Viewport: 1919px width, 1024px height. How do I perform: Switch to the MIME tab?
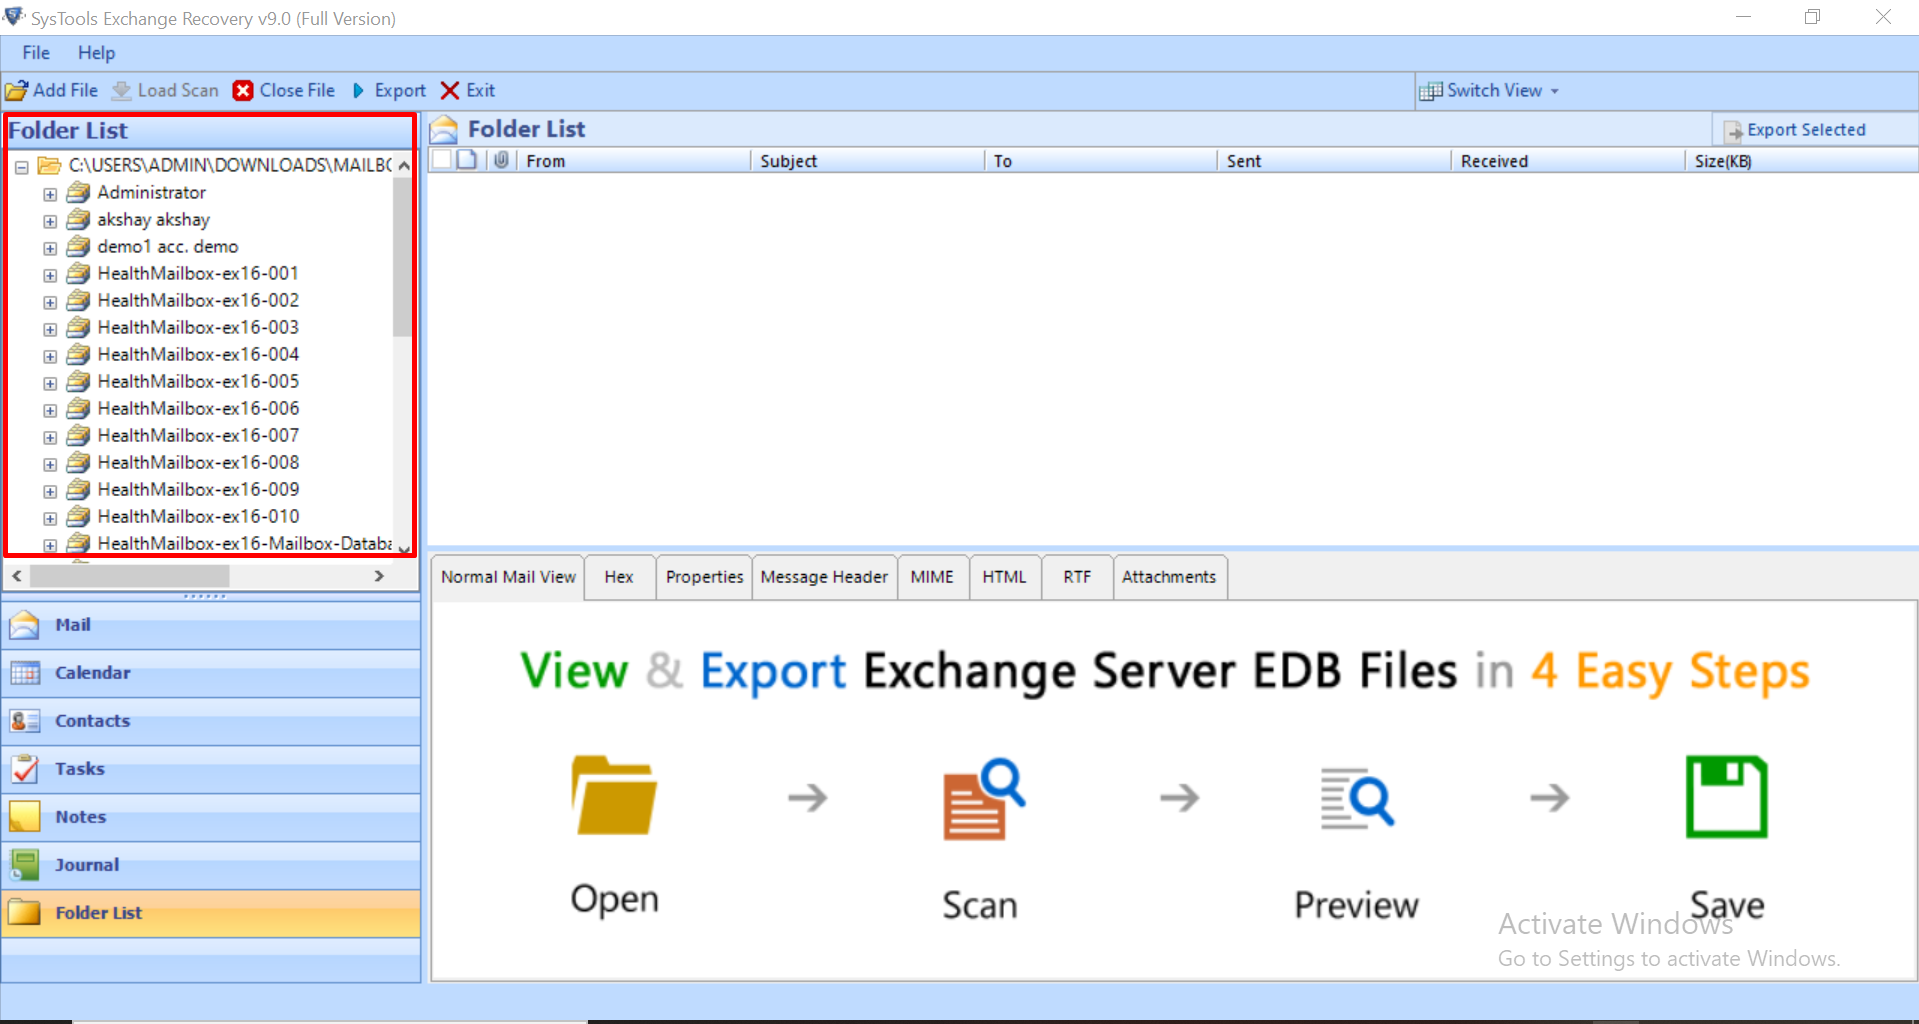coord(932,577)
